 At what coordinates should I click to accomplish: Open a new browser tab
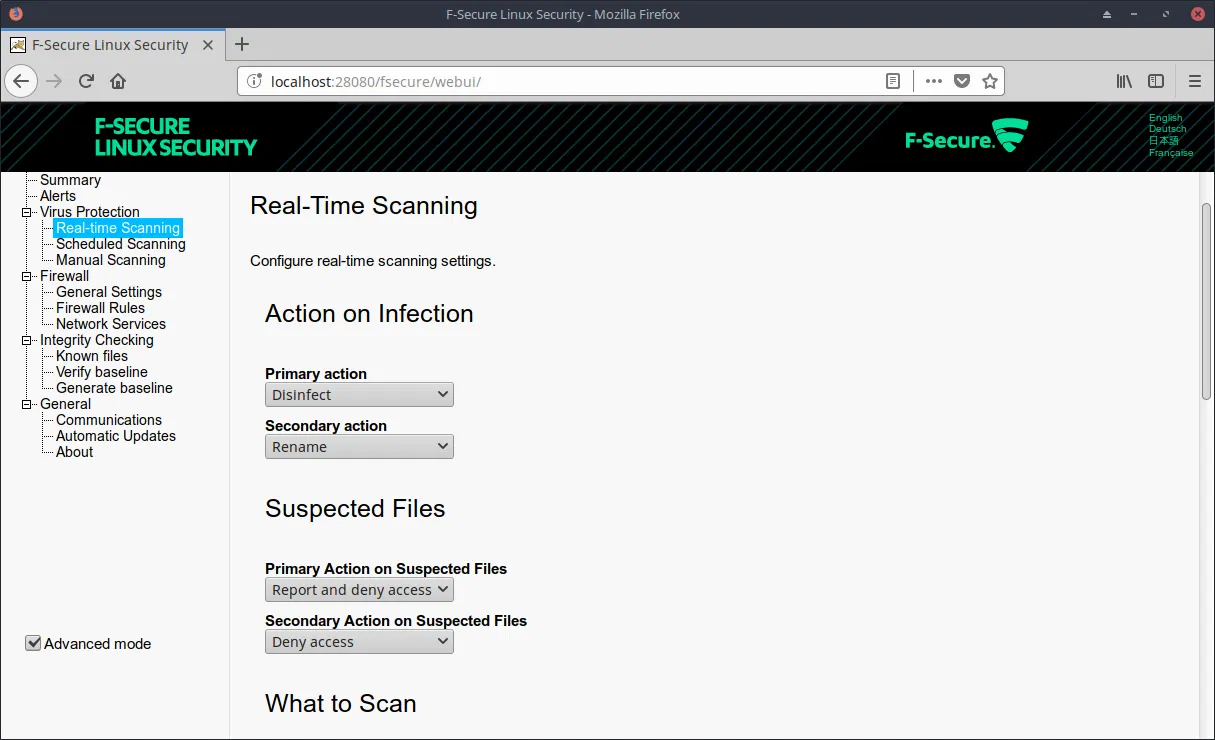(242, 44)
